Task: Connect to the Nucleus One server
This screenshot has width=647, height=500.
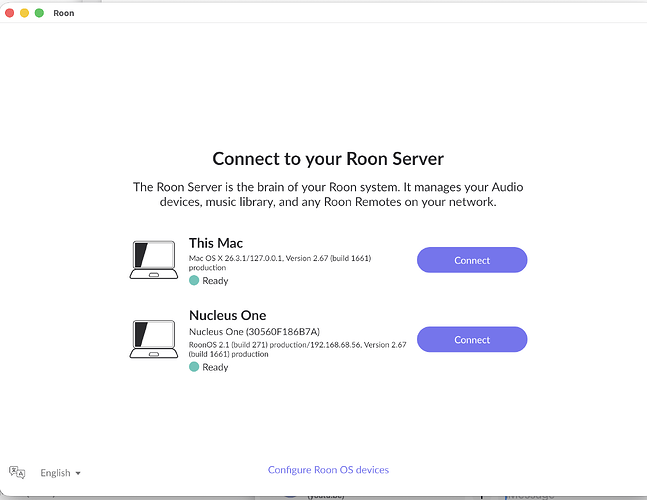Action: tap(472, 340)
